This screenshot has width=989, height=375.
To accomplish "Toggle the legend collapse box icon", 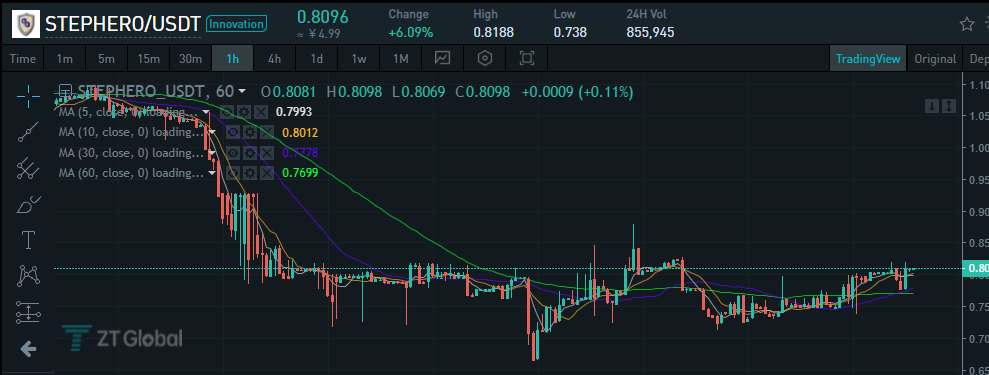I will point(65,91).
